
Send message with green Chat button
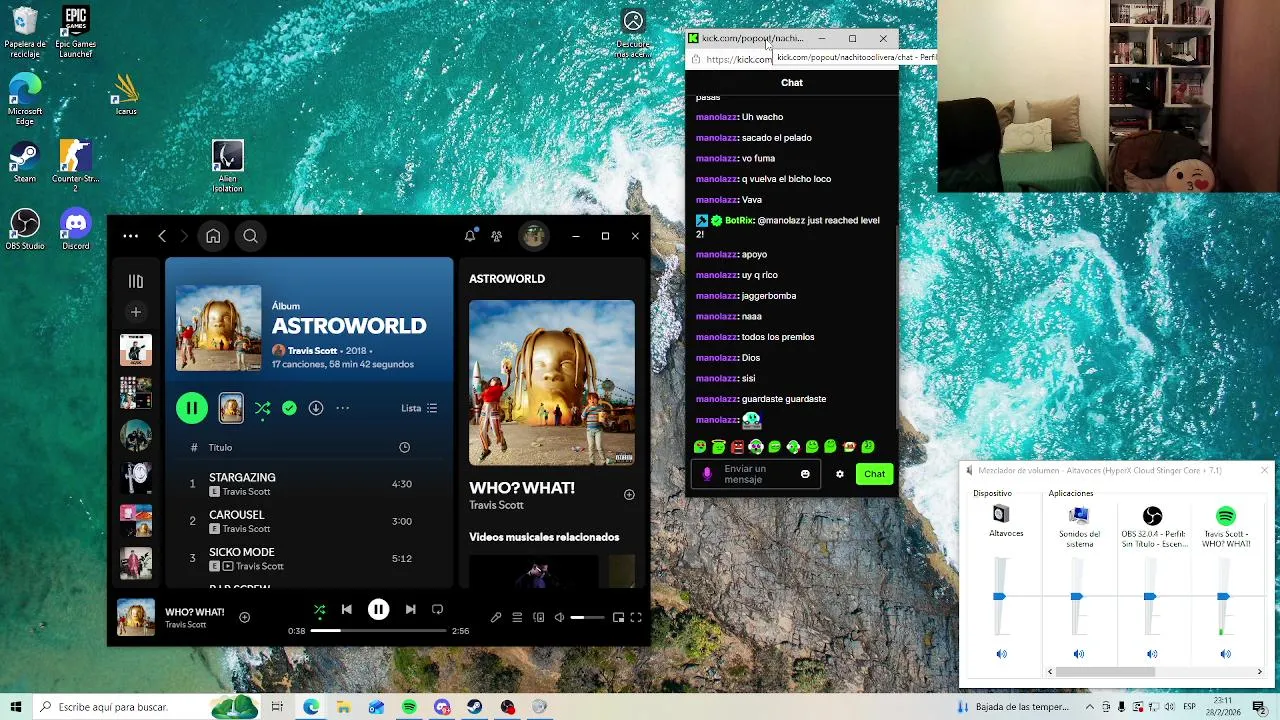coord(875,474)
